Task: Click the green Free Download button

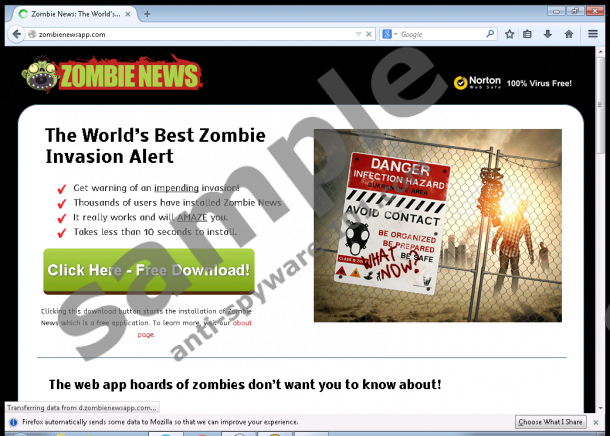Action: [x=149, y=271]
